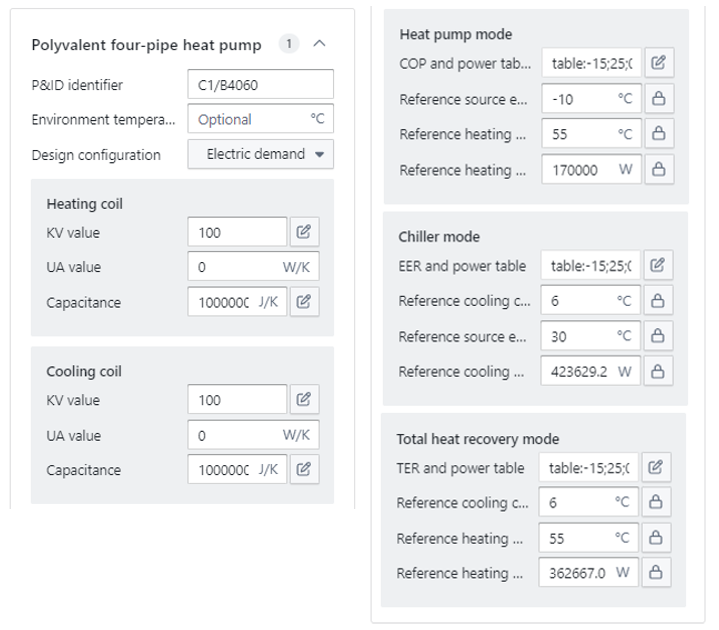Viewport: 719px width, 630px height.
Task: Toggle lock on Total heat recovery 362667.0 W
Action: coord(656,573)
